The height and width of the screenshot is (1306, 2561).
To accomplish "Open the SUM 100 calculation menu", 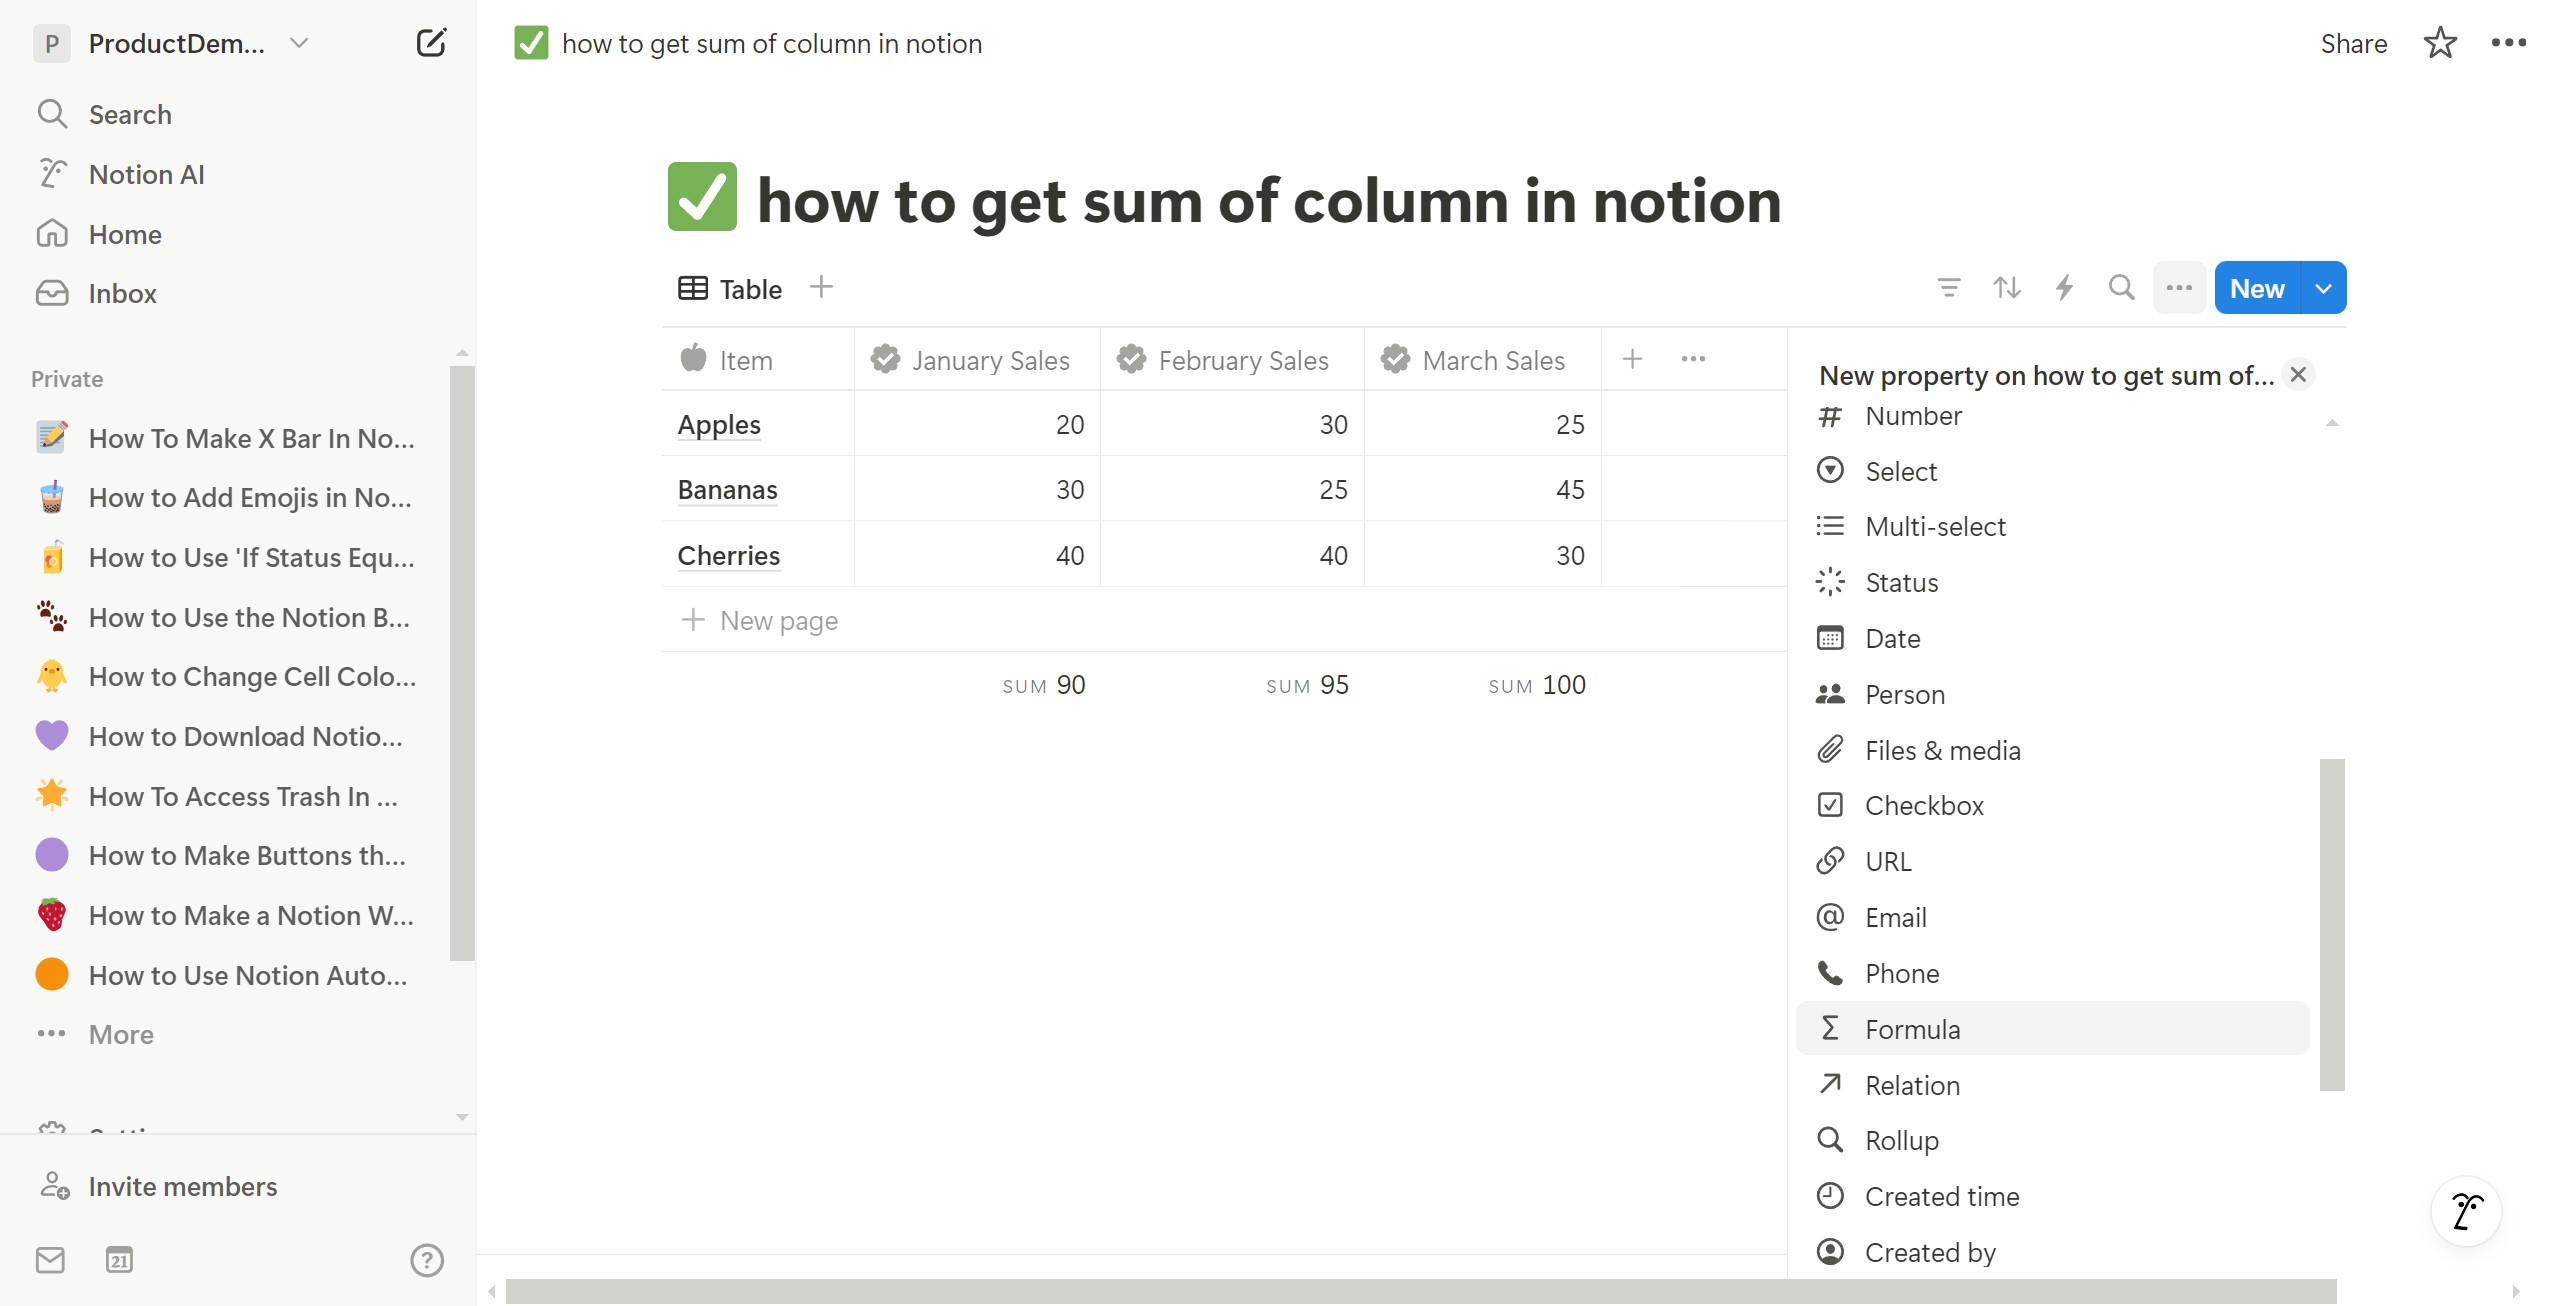I will click(x=1537, y=685).
